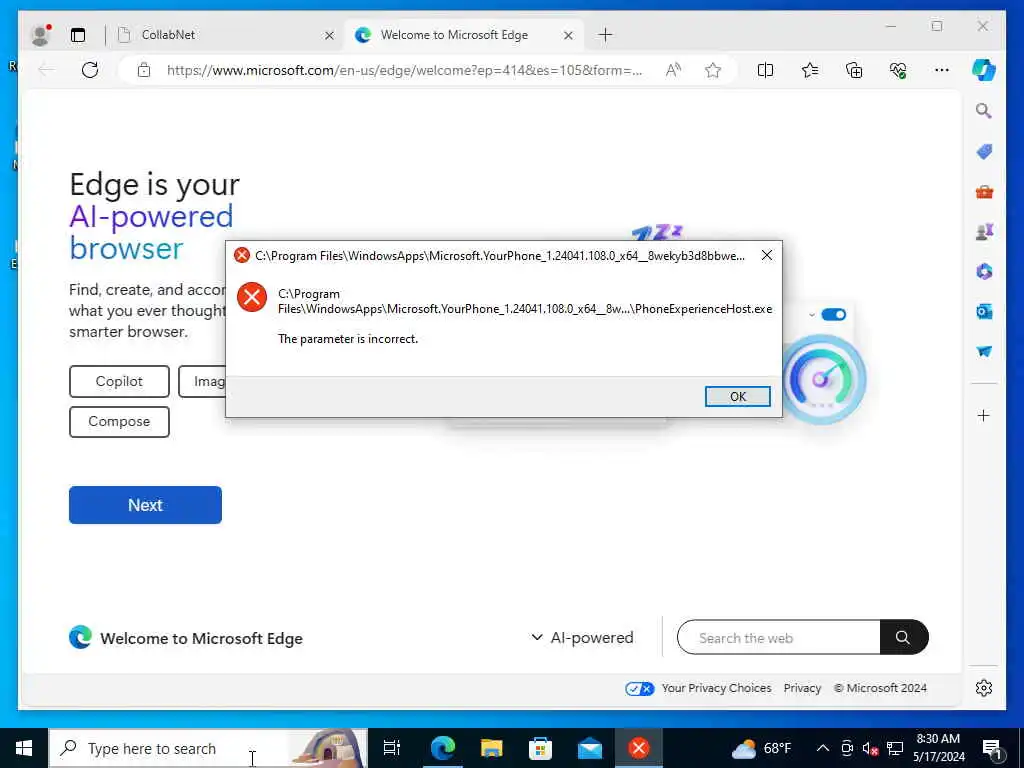Open the Windows Start menu

(x=24, y=748)
